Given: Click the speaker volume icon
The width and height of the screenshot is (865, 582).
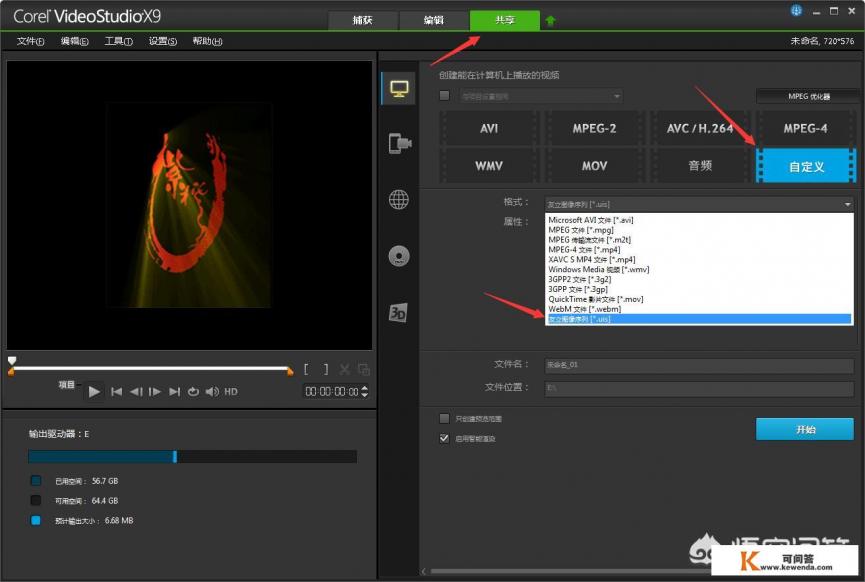Looking at the screenshot, I should [x=211, y=392].
